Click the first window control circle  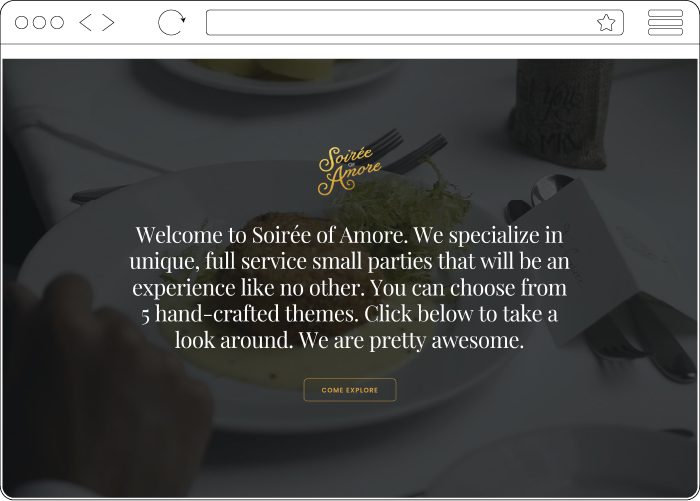coord(21,22)
